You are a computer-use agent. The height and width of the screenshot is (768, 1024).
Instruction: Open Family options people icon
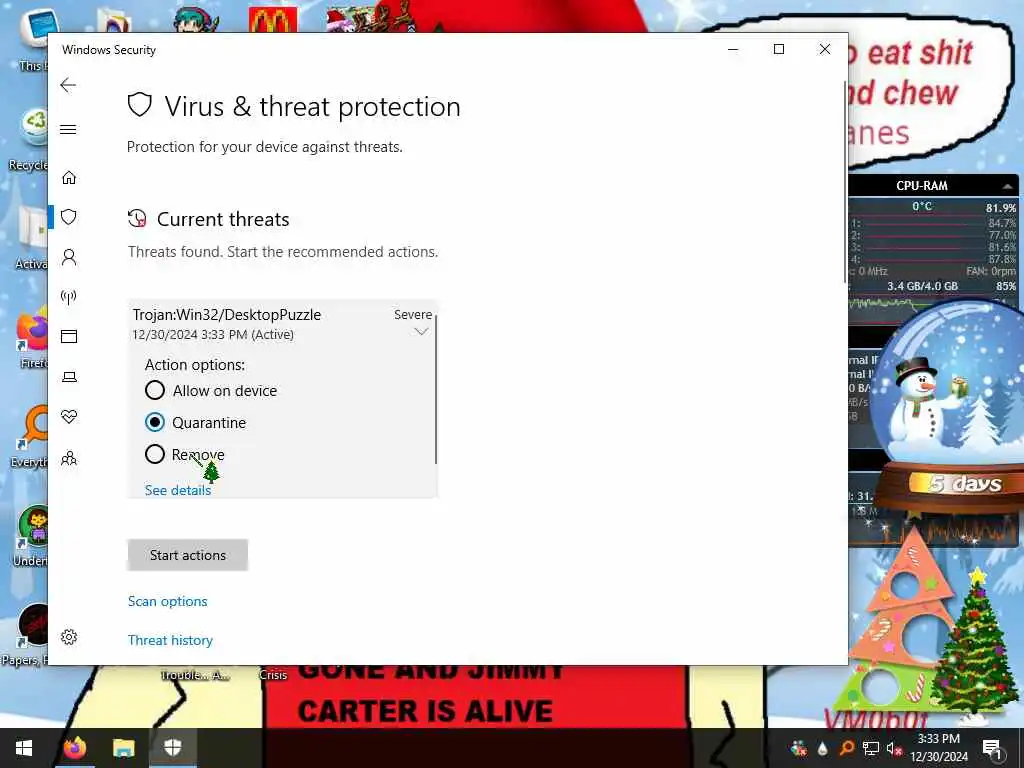[69, 458]
